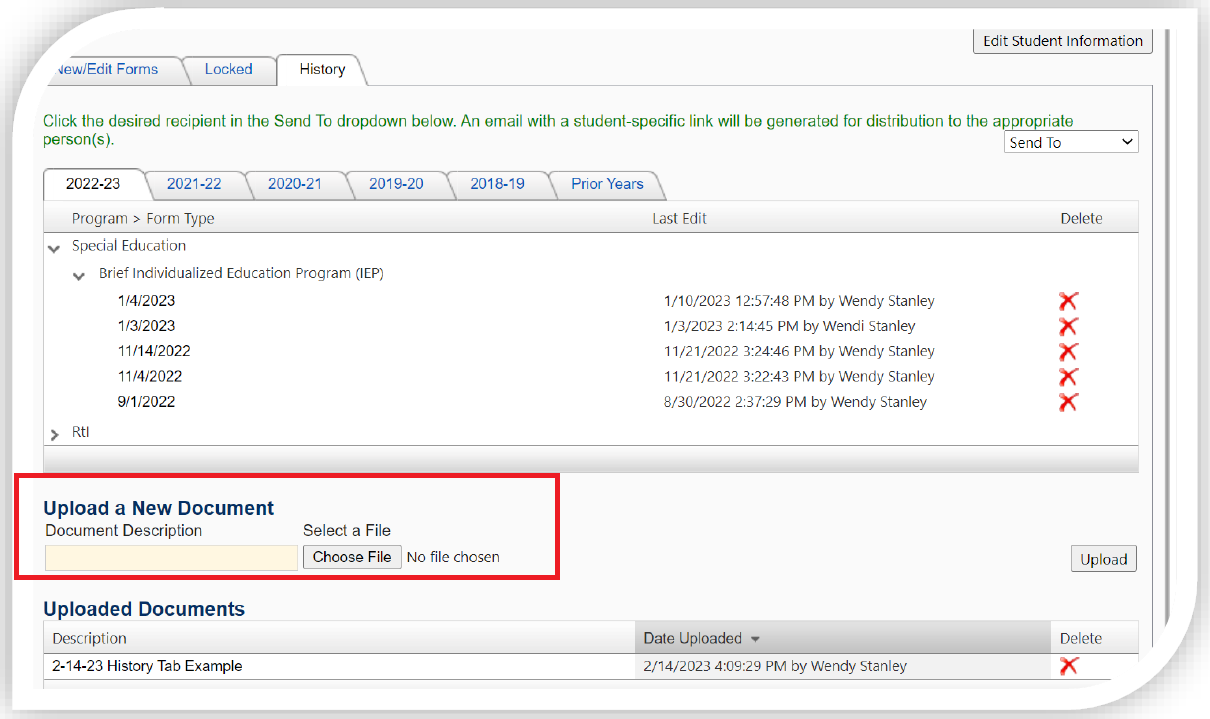Delete the 11/14/2022 IEP form

coord(1068,352)
